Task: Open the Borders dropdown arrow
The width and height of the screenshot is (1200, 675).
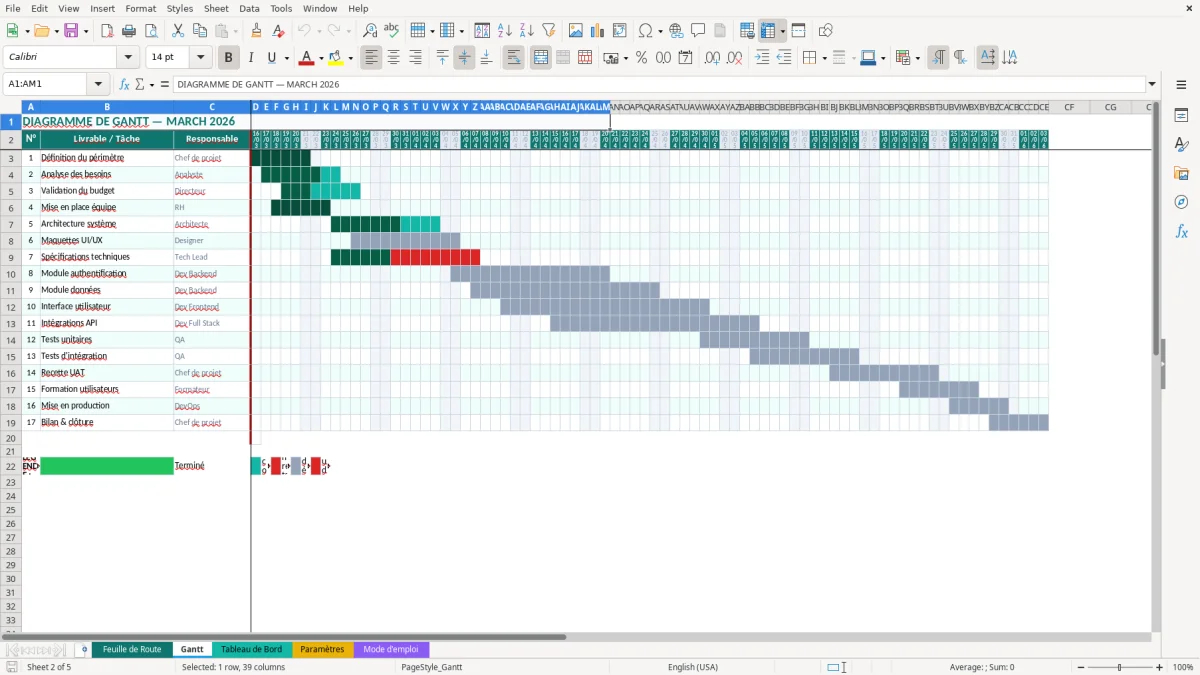Action: [826, 58]
